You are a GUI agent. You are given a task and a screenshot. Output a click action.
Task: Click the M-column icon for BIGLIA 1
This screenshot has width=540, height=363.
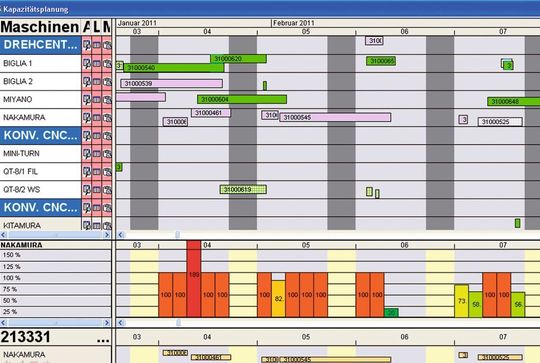click(107, 64)
